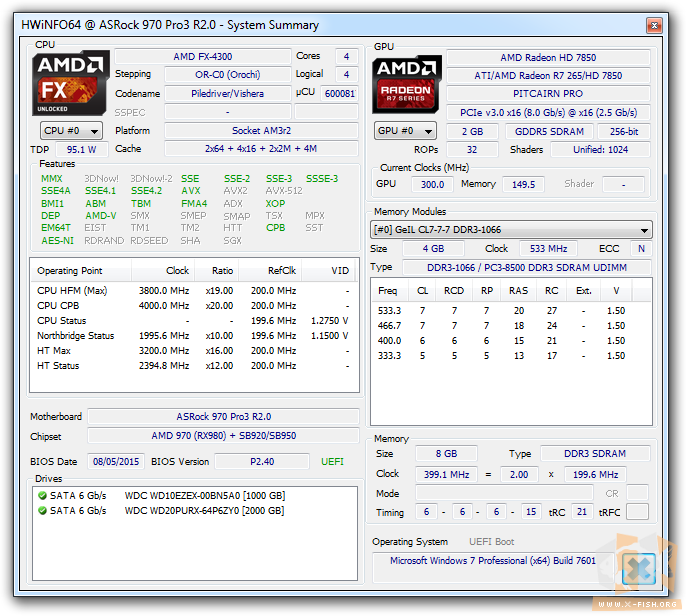Select the 466.7 frequency row

pos(511,326)
